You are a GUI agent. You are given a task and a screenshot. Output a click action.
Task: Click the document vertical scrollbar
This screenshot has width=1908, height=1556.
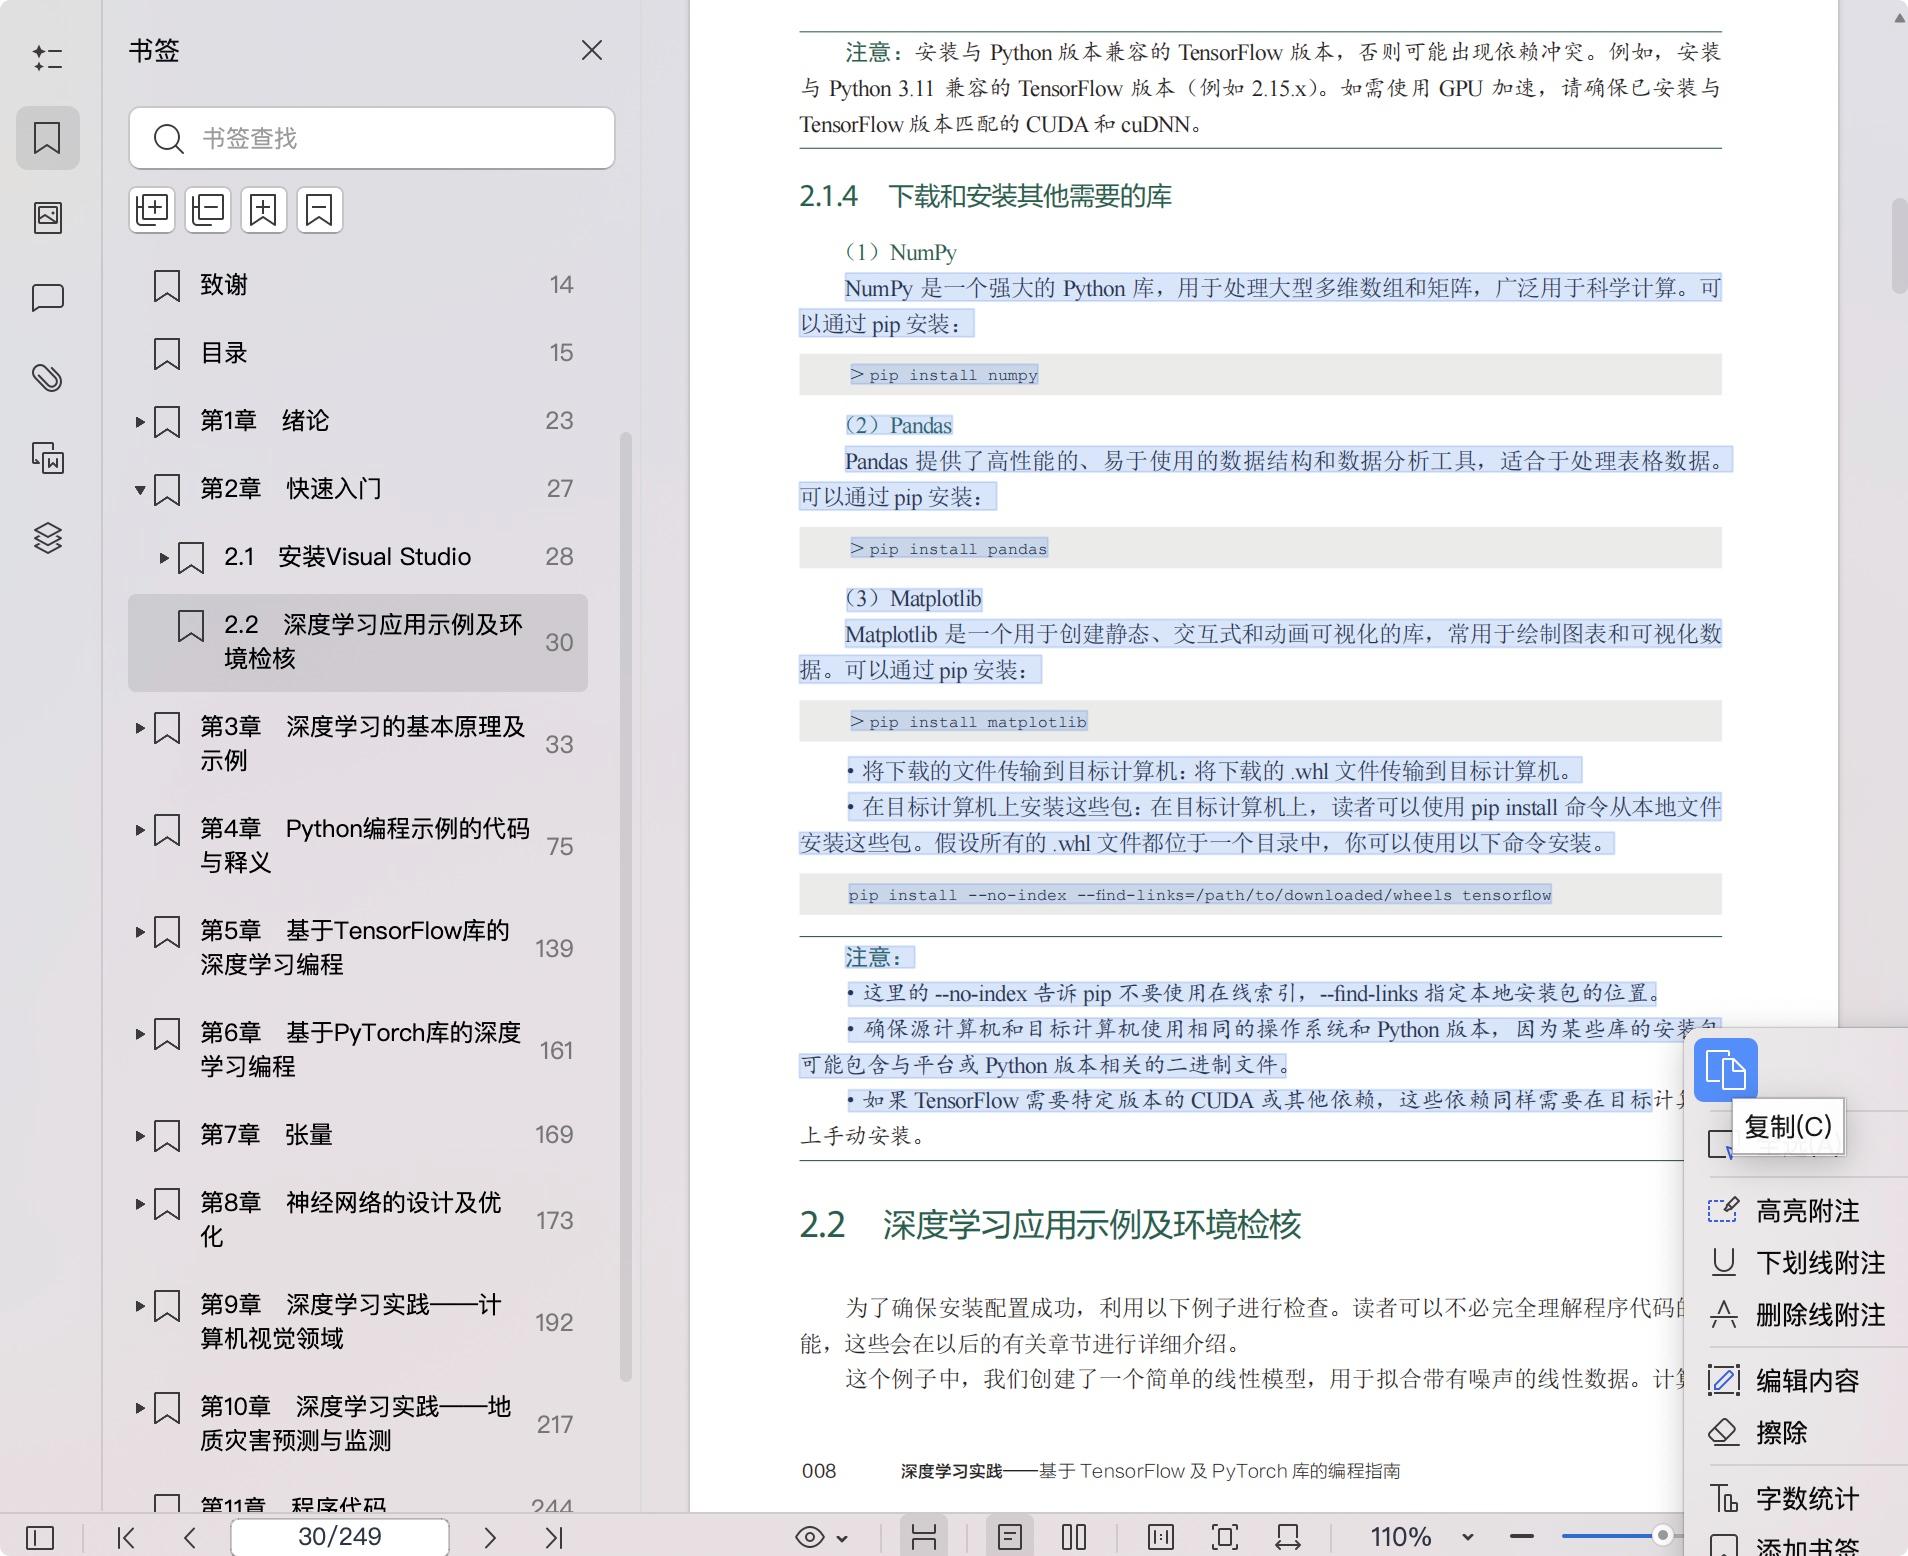tap(1898, 246)
